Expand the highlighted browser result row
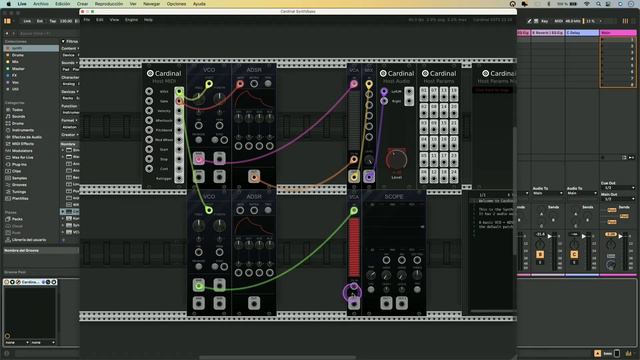 (x=63, y=211)
